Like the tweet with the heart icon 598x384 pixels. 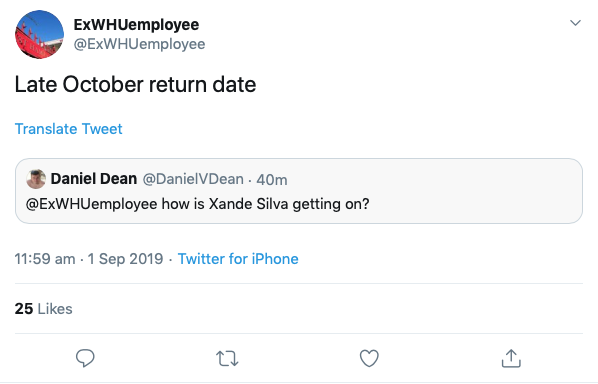click(x=369, y=358)
